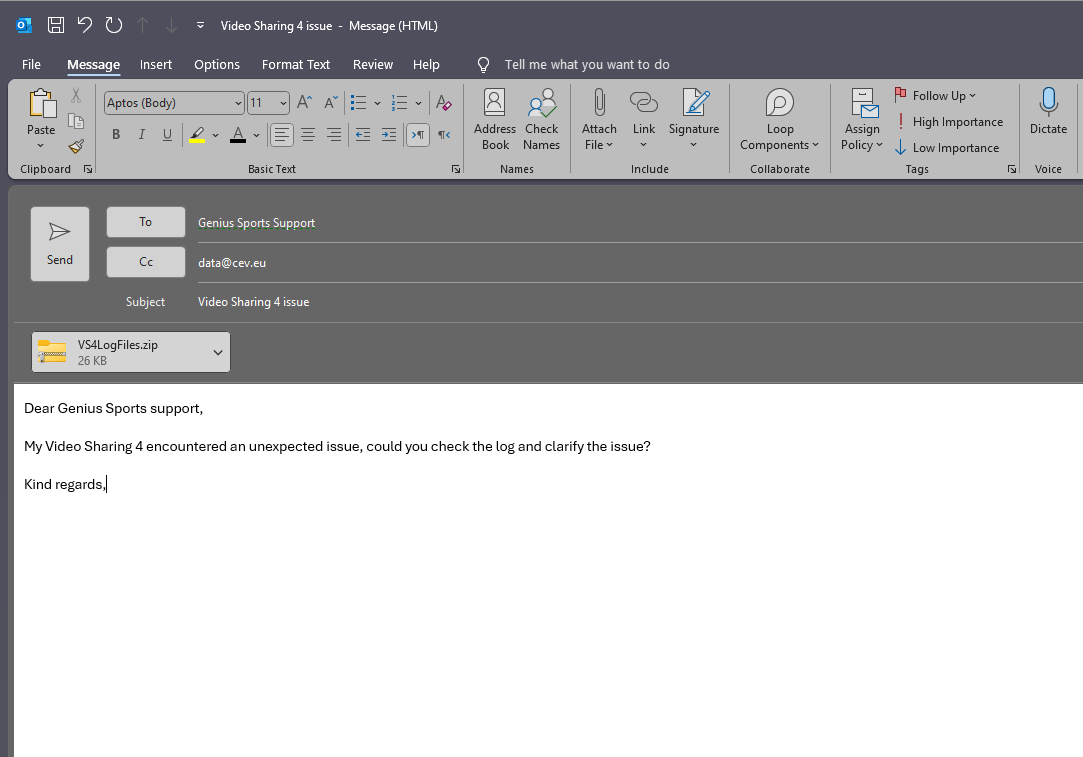
Task: Increase font size with grow font icon
Action: 304,103
